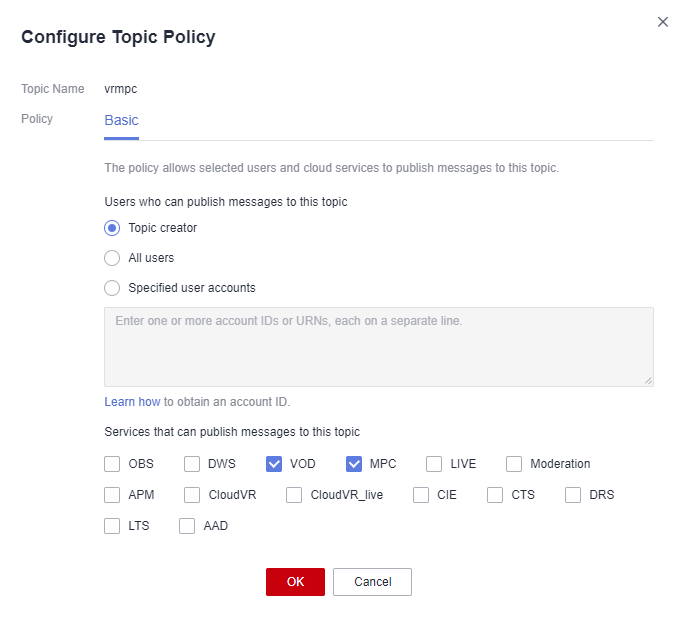This screenshot has height=624, width=685.
Task: Tick the CloudVR checkbox
Action: pos(192,495)
